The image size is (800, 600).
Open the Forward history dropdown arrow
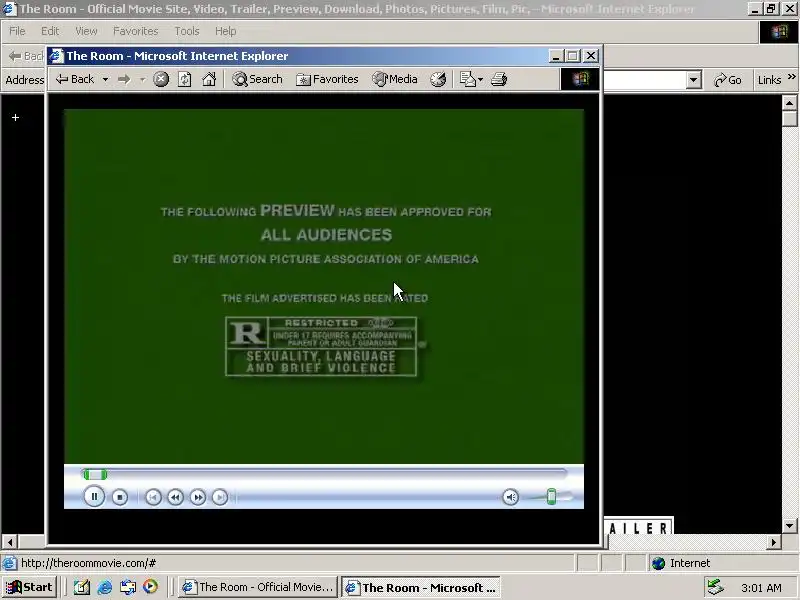point(143,80)
